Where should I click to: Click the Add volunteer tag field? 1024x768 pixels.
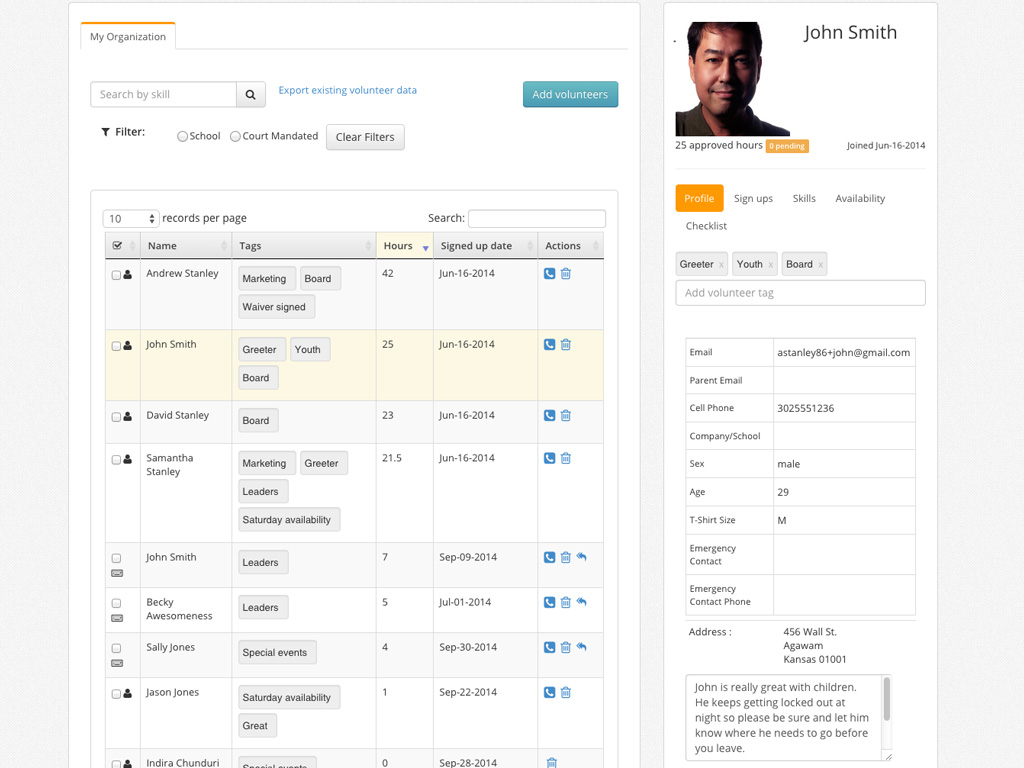pyautogui.click(x=800, y=293)
